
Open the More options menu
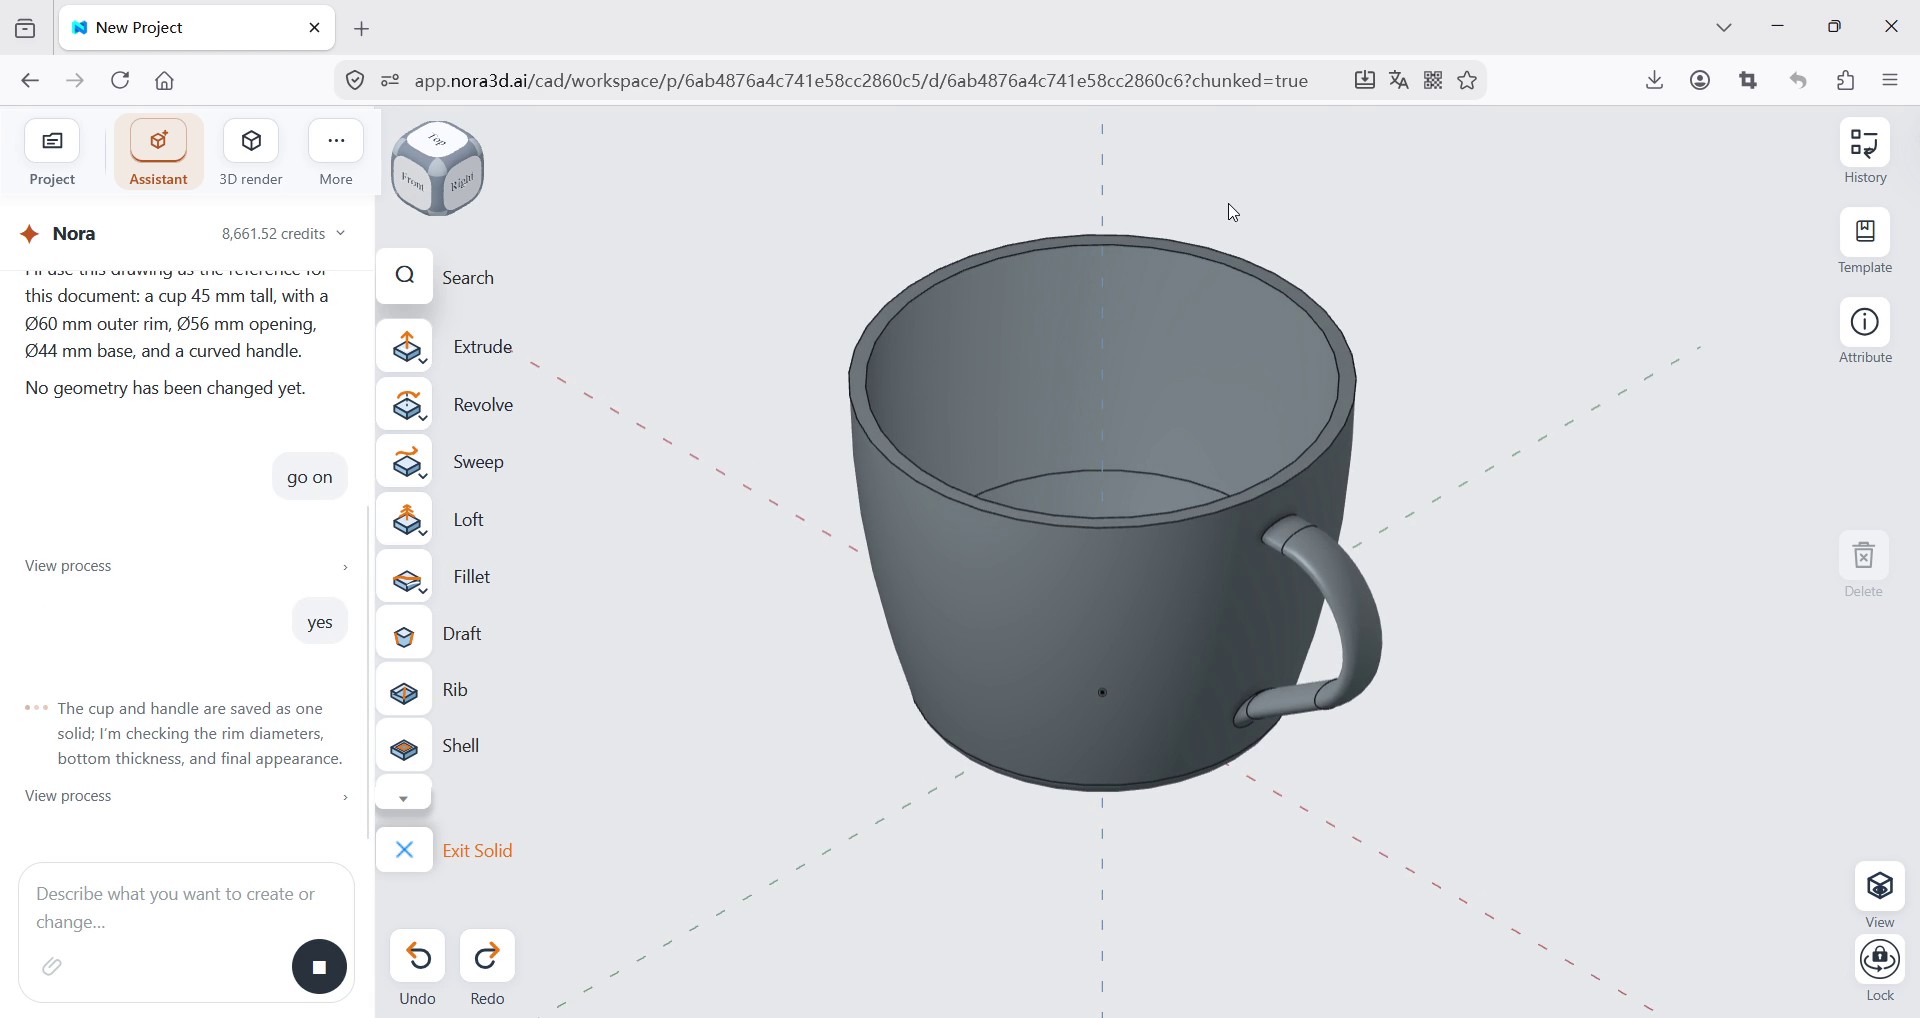336,153
